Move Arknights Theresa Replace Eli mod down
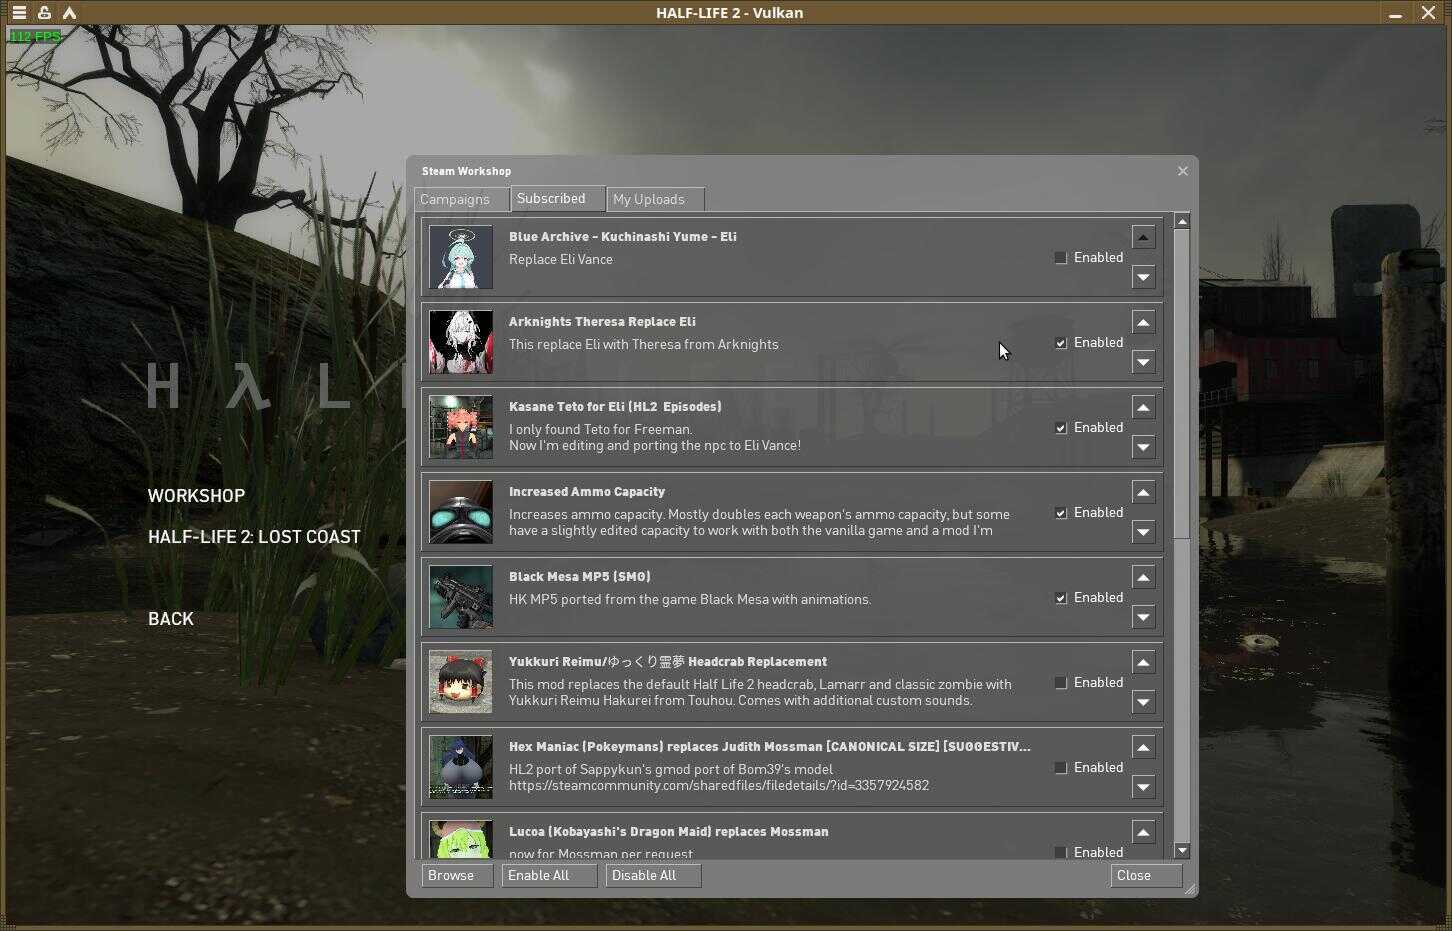The image size is (1452, 931). point(1143,362)
